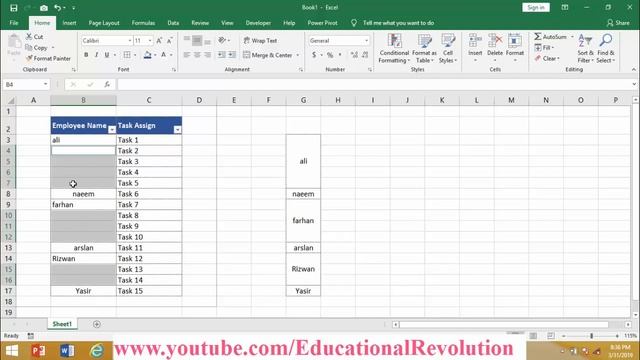Click the Windows Start button
640x360 pixels.
tap(12, 351)
